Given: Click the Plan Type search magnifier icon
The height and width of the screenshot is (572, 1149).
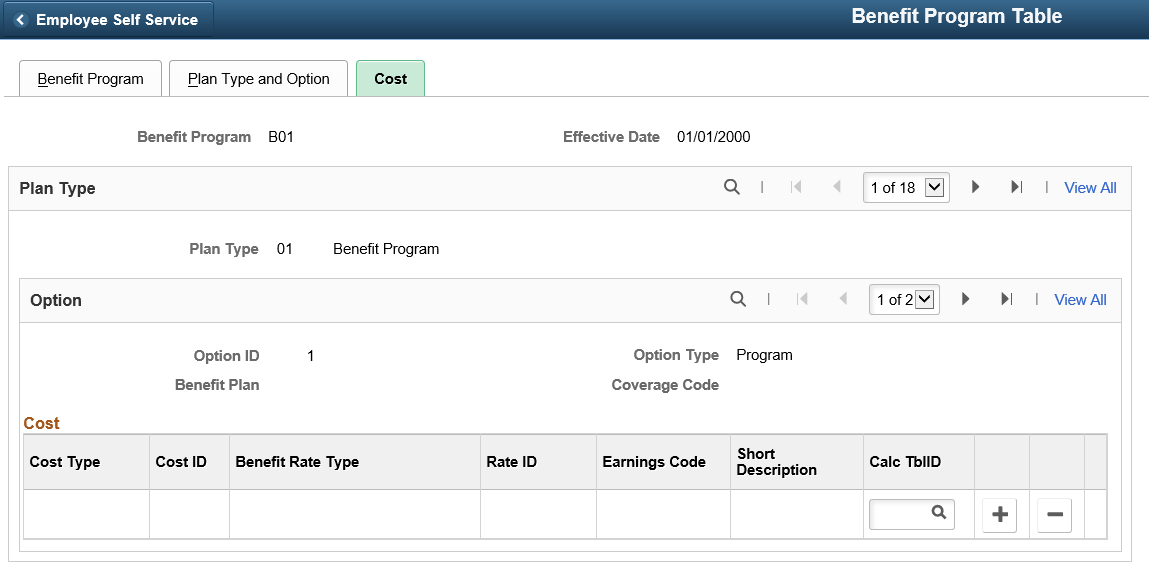Looking at the screenshot, I should tap(731, 187).
